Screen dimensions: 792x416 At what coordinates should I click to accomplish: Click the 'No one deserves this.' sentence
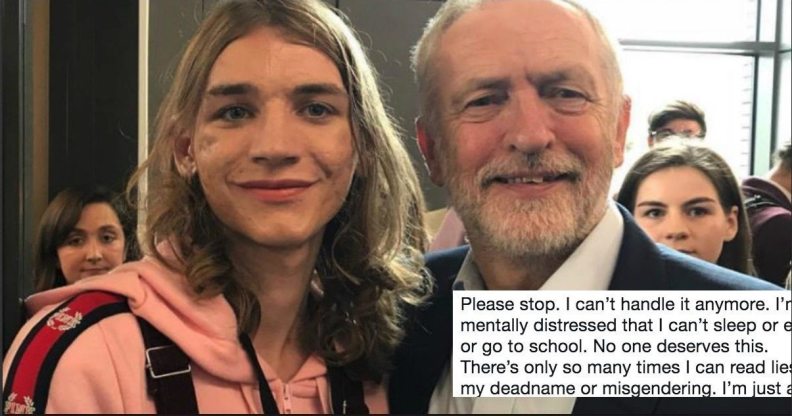click(x=679, y=347)
